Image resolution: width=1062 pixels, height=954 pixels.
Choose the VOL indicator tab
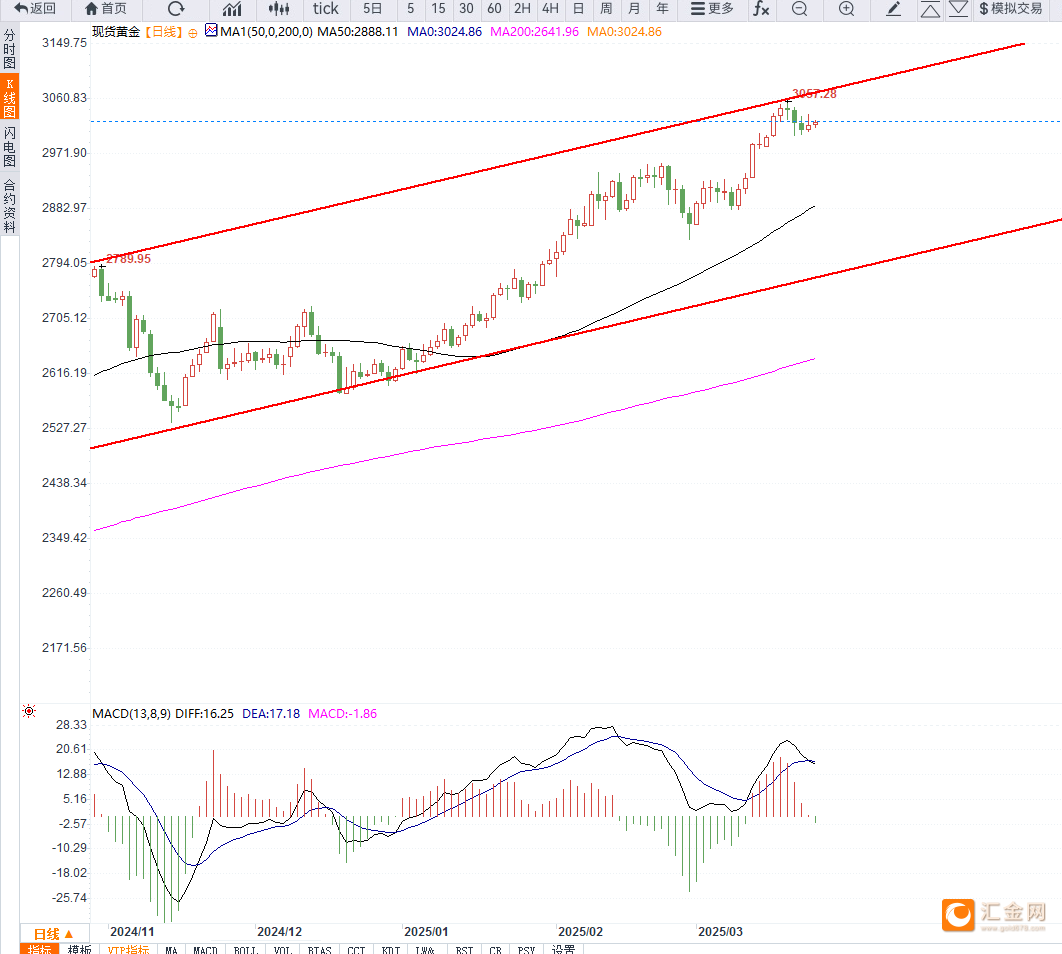click(x=283, y=949)
